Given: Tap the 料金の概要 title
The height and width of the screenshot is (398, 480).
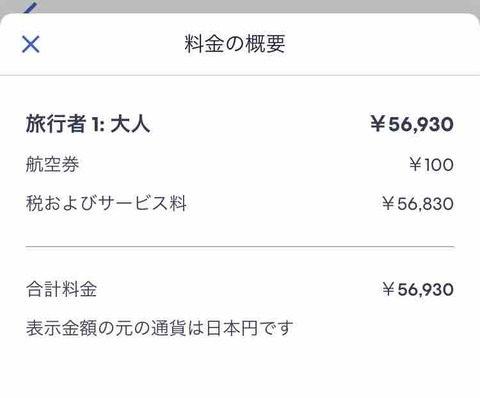Looking at the screenshot, I should (x=235, y=44).
